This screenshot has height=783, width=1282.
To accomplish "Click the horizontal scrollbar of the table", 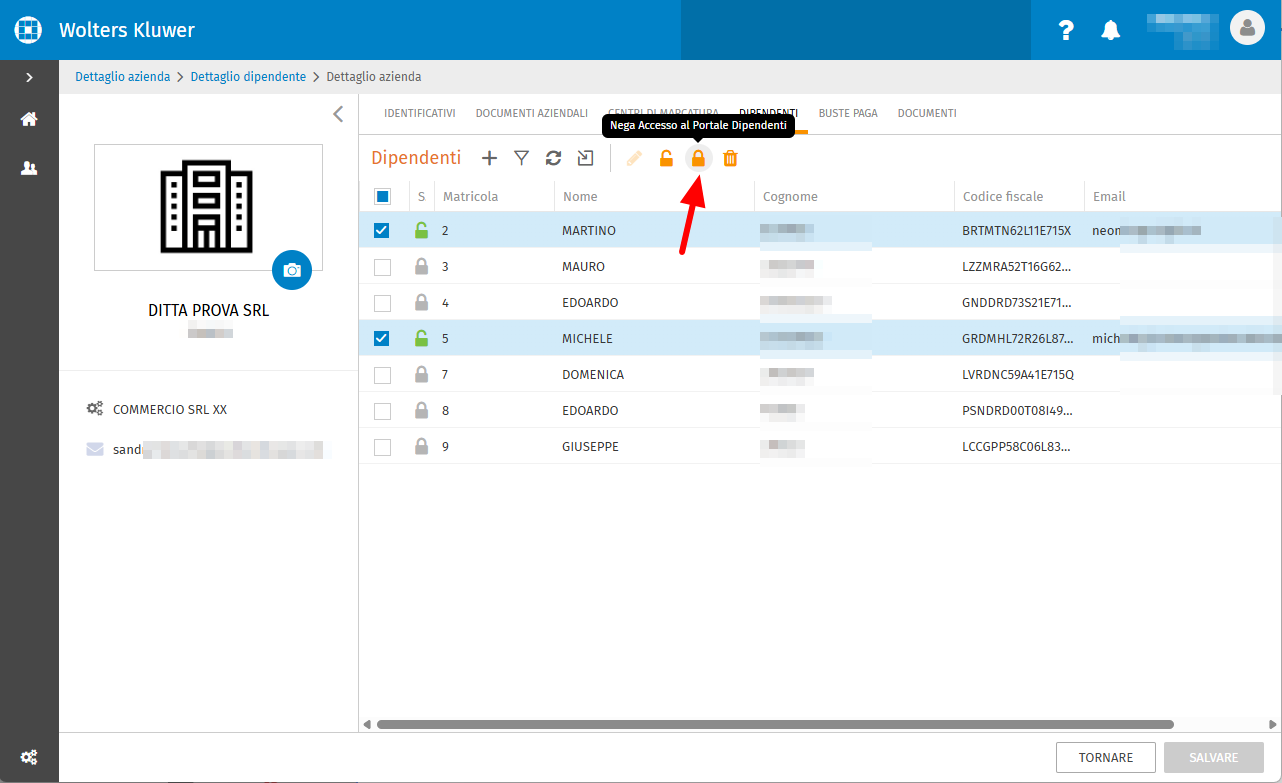I will 775,725.
